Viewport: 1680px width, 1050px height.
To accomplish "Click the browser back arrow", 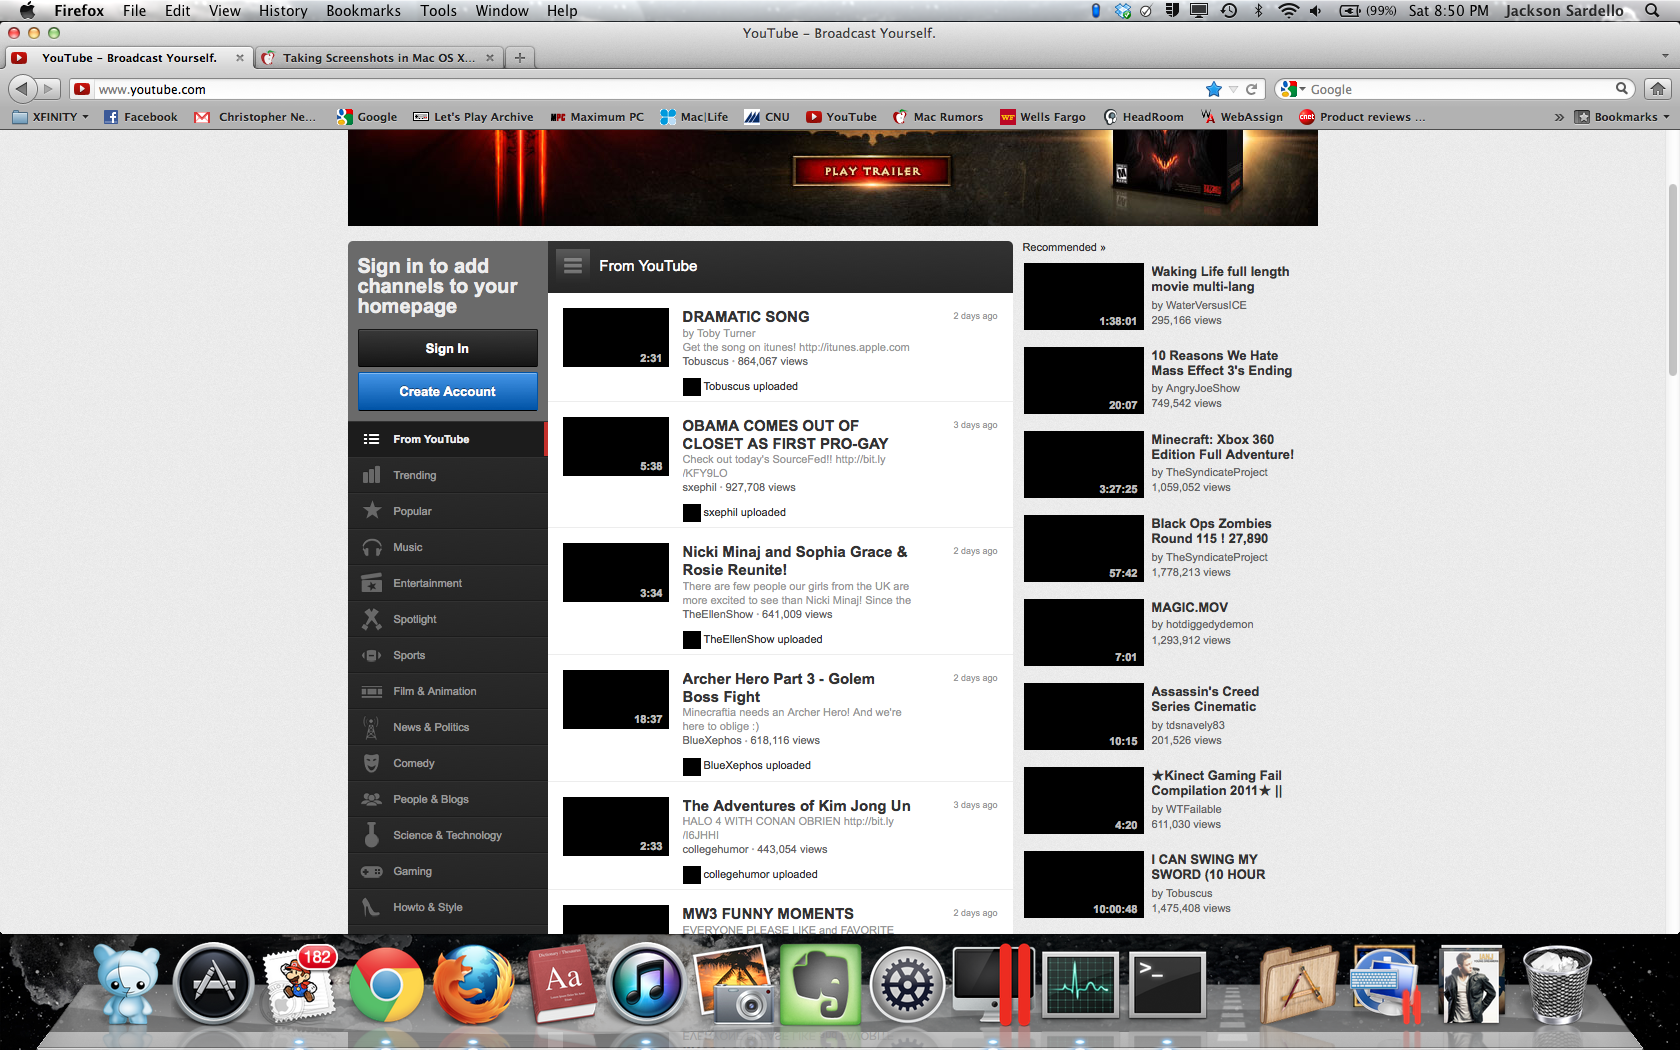I will click(x=22, y=89).
